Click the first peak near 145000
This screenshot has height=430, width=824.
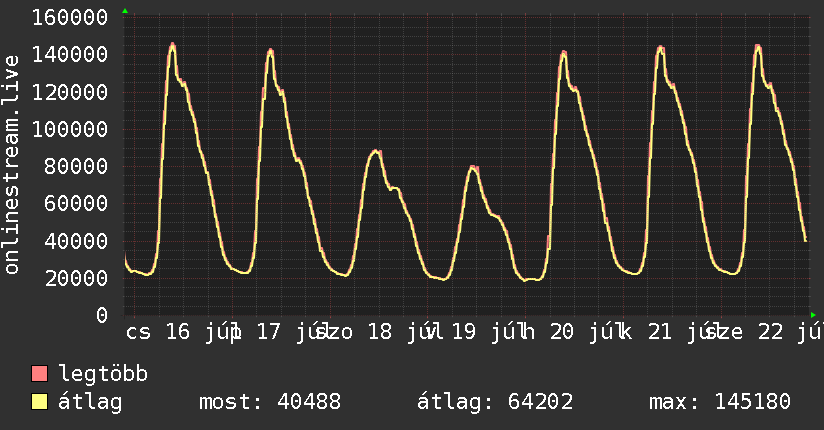(x=172, y=45)
